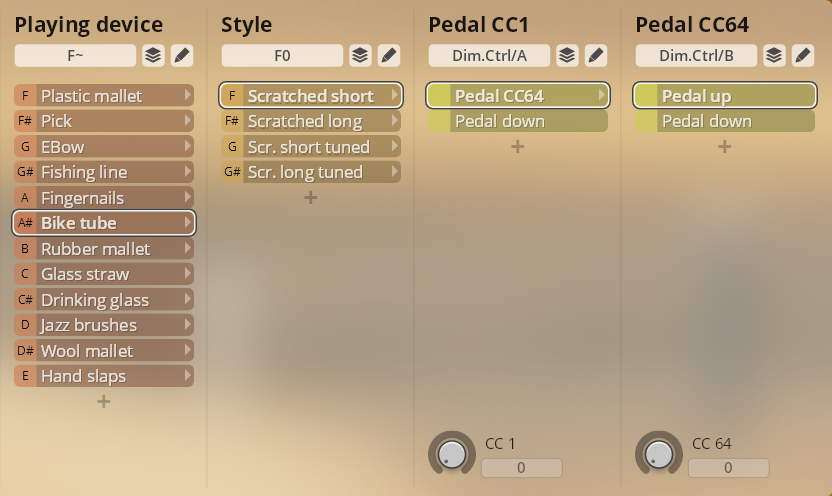This screenshot has height=496, width=832.
Task: Select the Wool mallet playing device
Action: click(104, 351)
